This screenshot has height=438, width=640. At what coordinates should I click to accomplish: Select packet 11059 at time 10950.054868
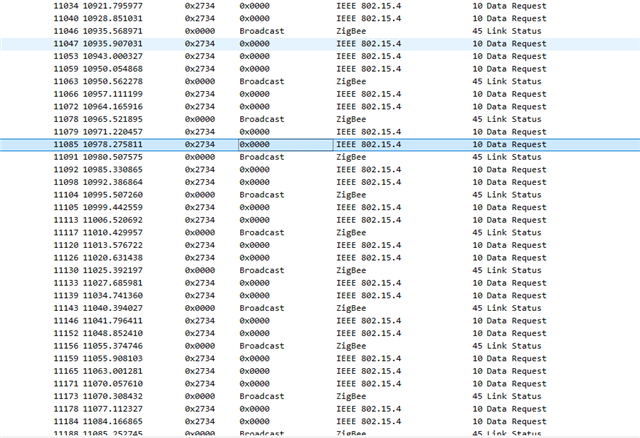click(x=320, y=69)
